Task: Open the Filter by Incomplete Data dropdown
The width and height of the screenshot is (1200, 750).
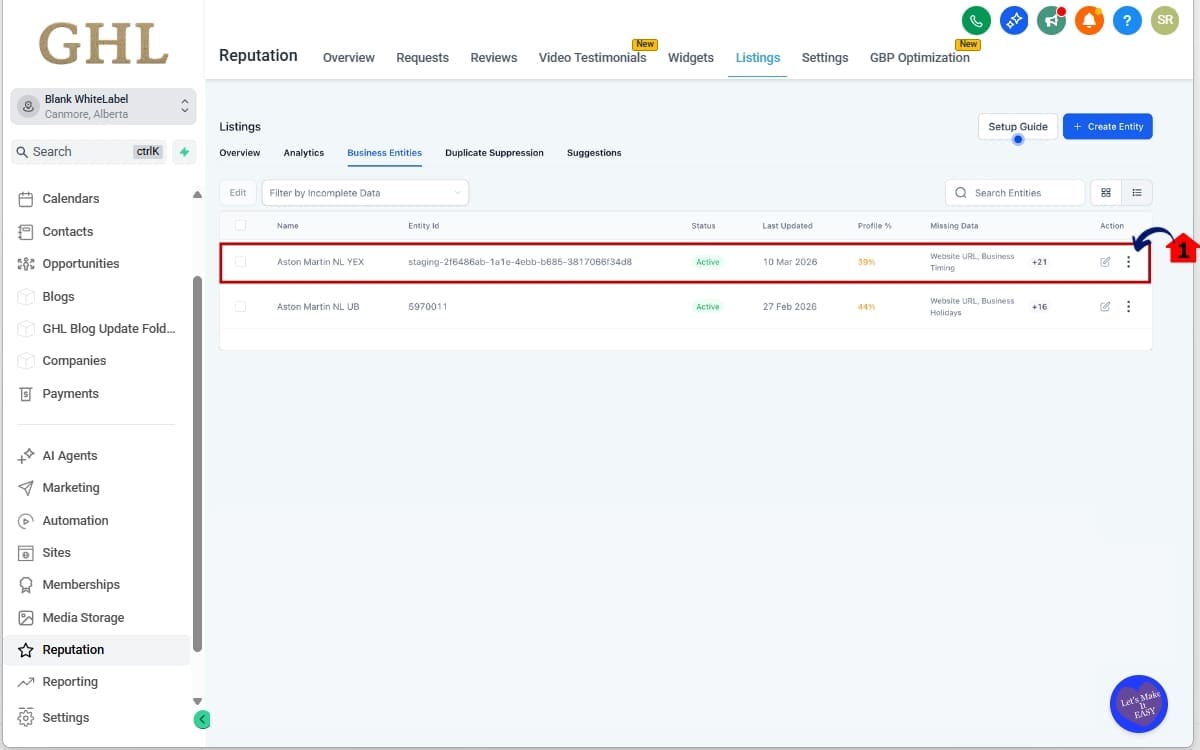Action: (x=365, y=192)
